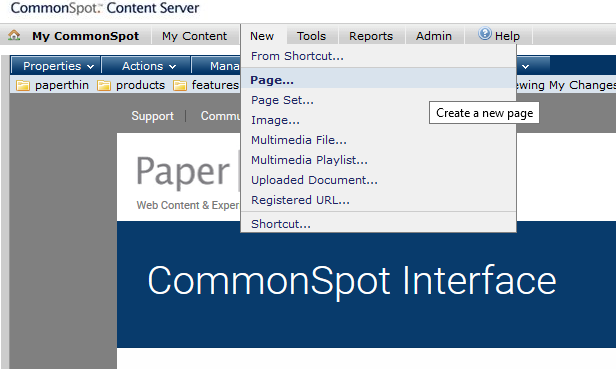Open the features breadcrumb link

(215, 85)
